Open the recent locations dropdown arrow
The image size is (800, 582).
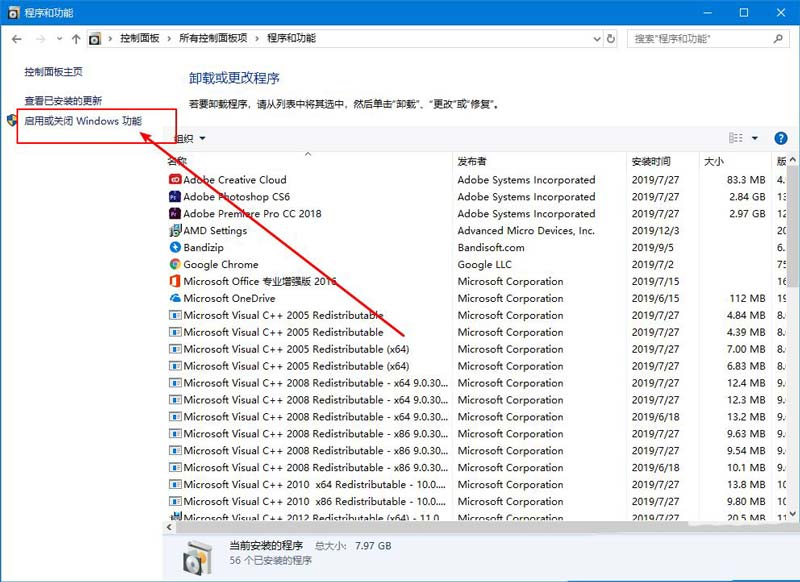(60, 39)
